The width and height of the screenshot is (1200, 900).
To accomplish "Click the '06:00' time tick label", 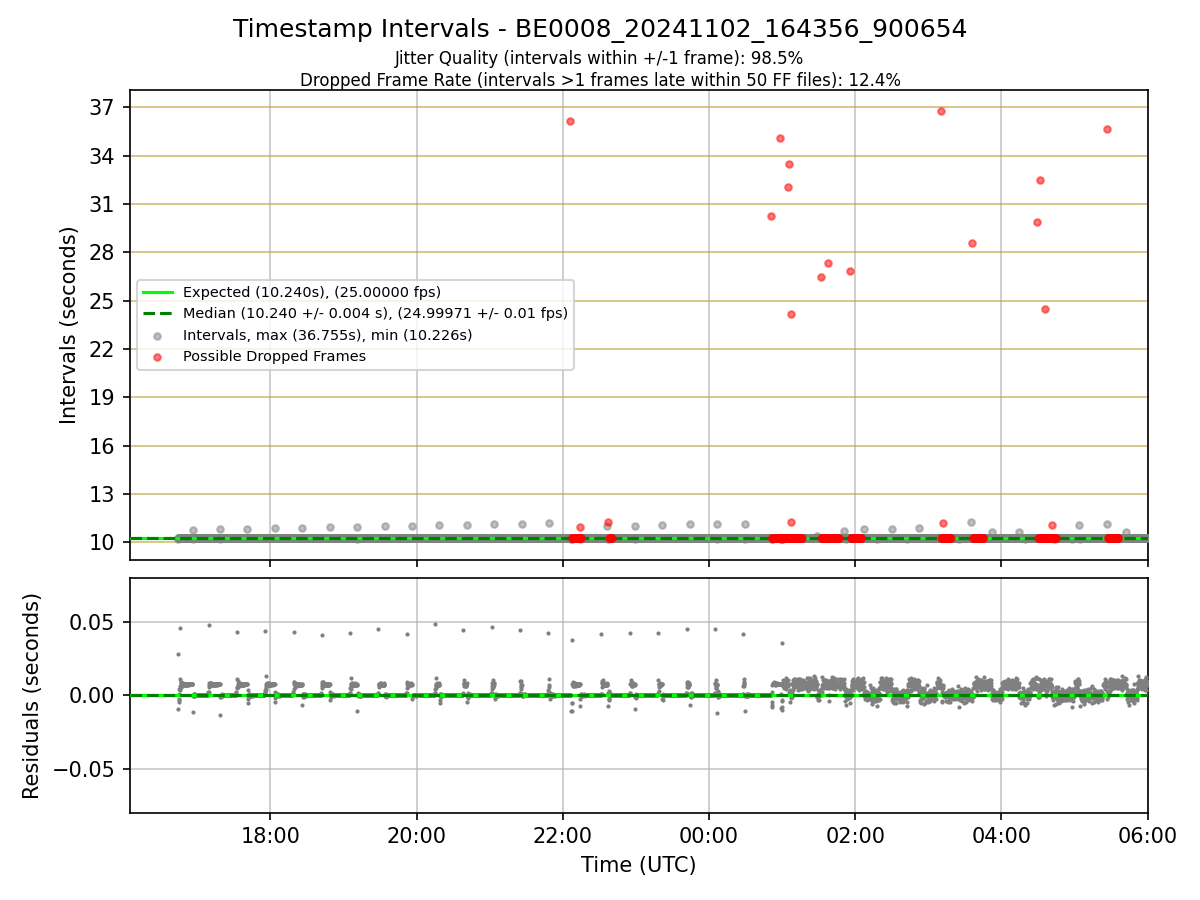I will [x=1147, y=835].
